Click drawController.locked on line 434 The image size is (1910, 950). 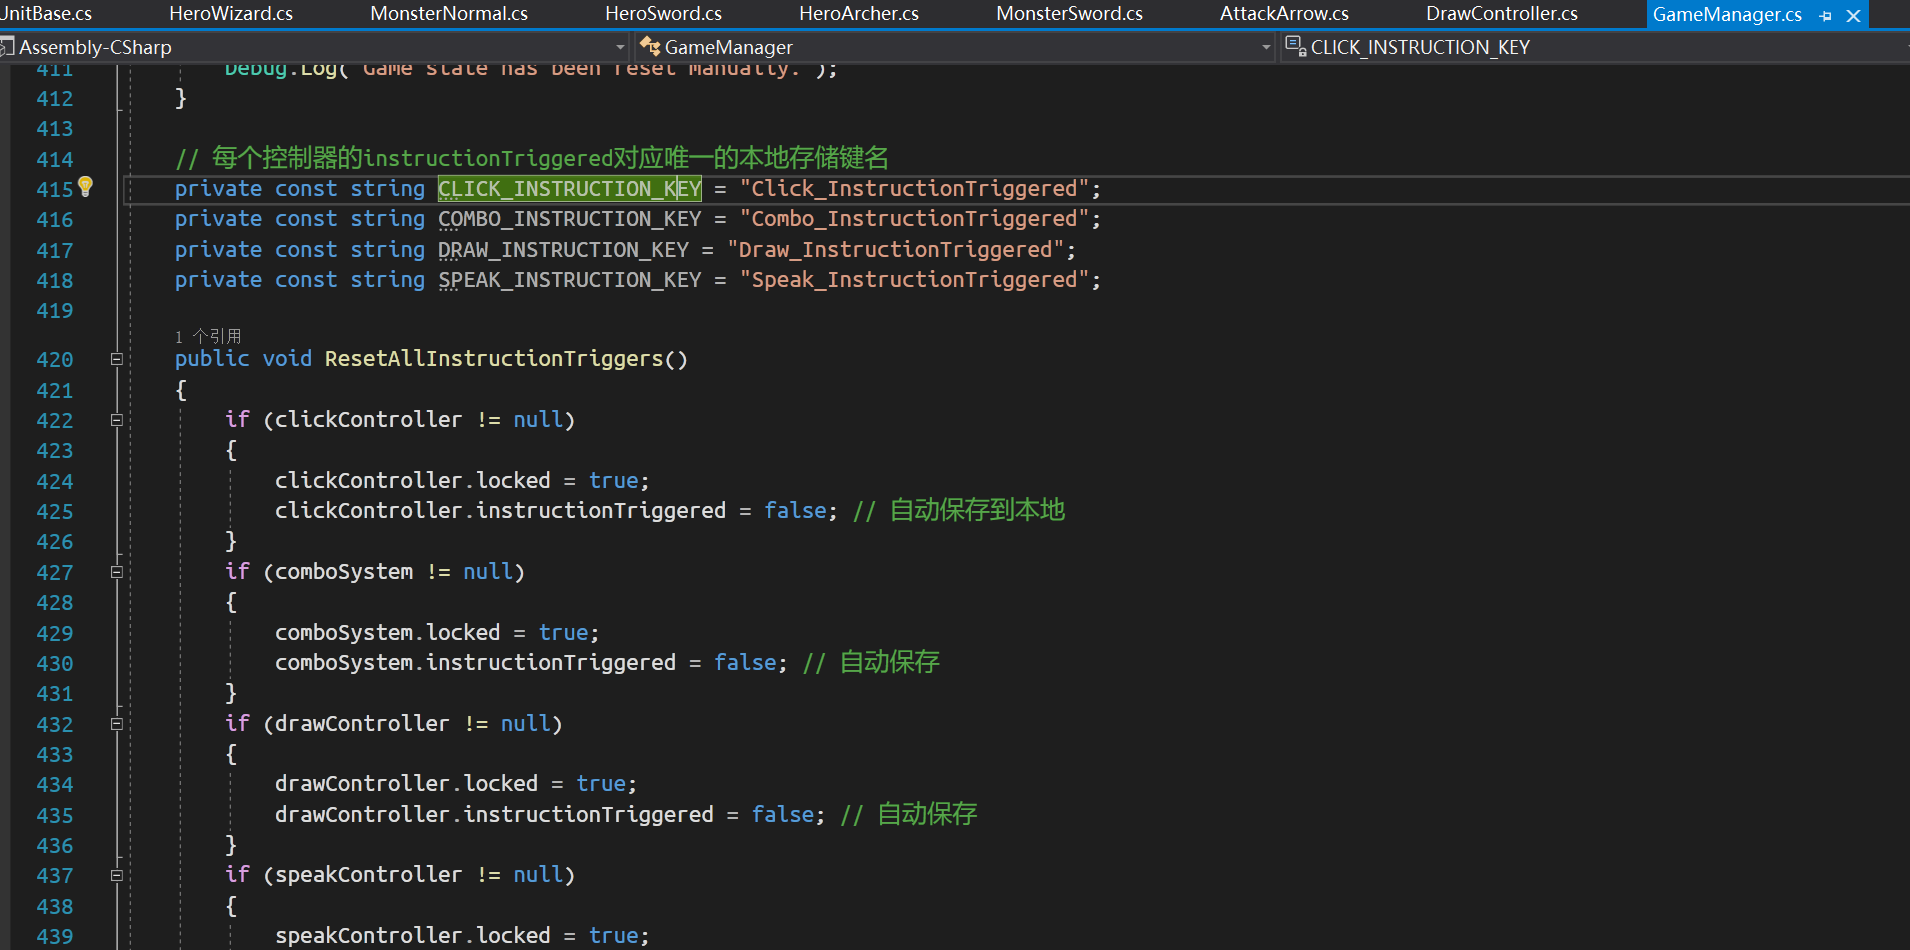407,784
